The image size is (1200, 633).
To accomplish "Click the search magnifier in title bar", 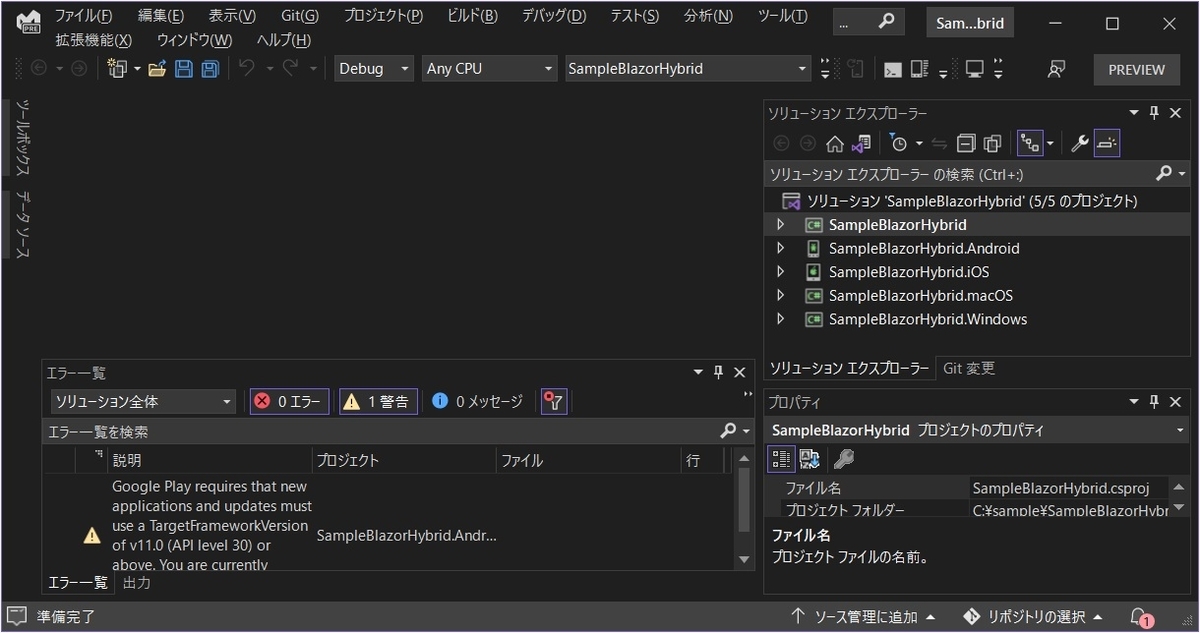I will (886, 22).
